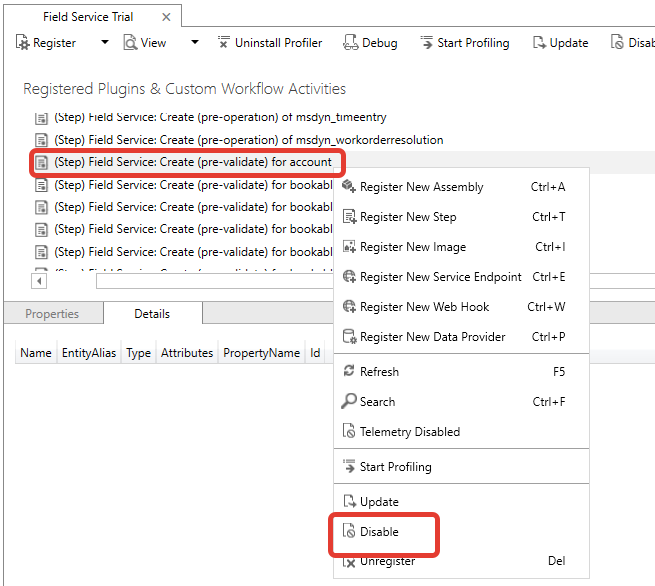This screenshot has height=586, width=655.
Task: Click the Web Hook globe icon
Action: [349, 307]
